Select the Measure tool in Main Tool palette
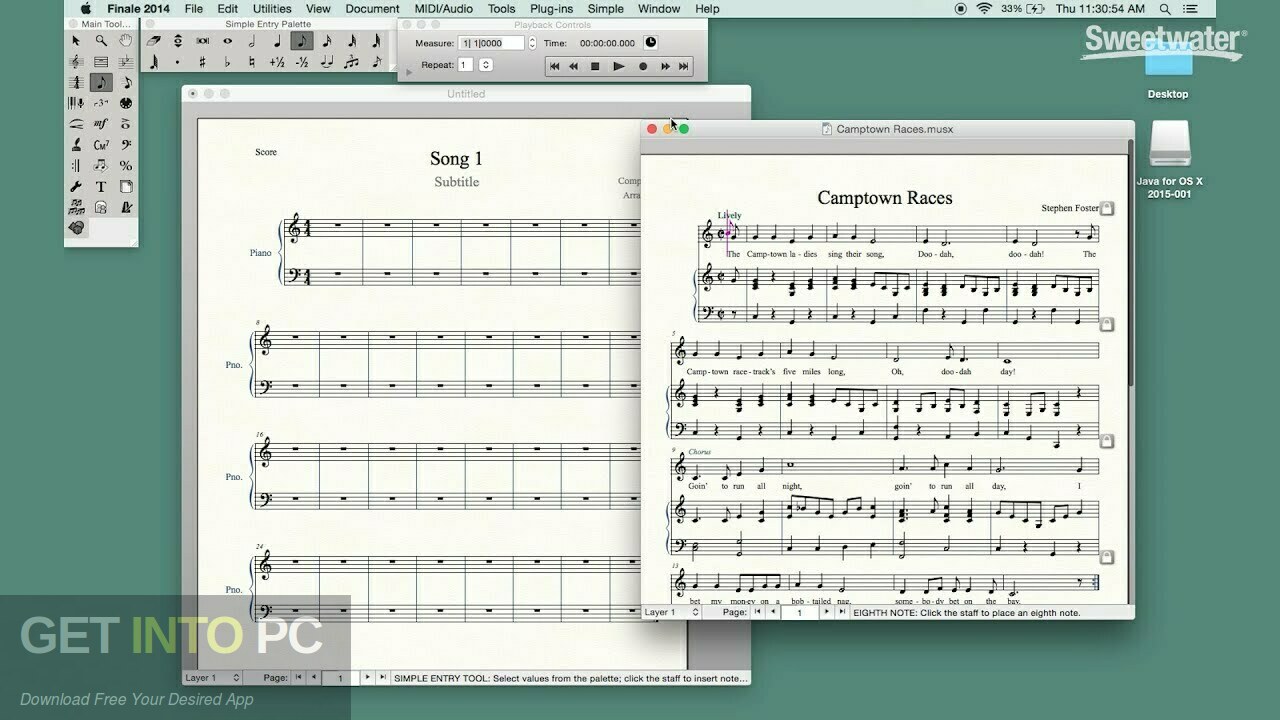The image size is (1280, 720). (x=101, y=62)
